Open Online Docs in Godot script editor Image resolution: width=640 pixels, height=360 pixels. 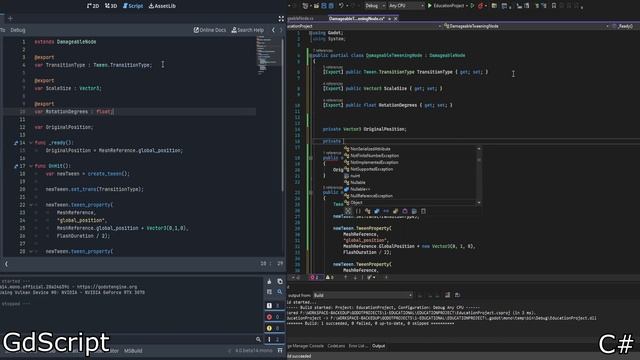pyautogui.click(x=210, y=30)
